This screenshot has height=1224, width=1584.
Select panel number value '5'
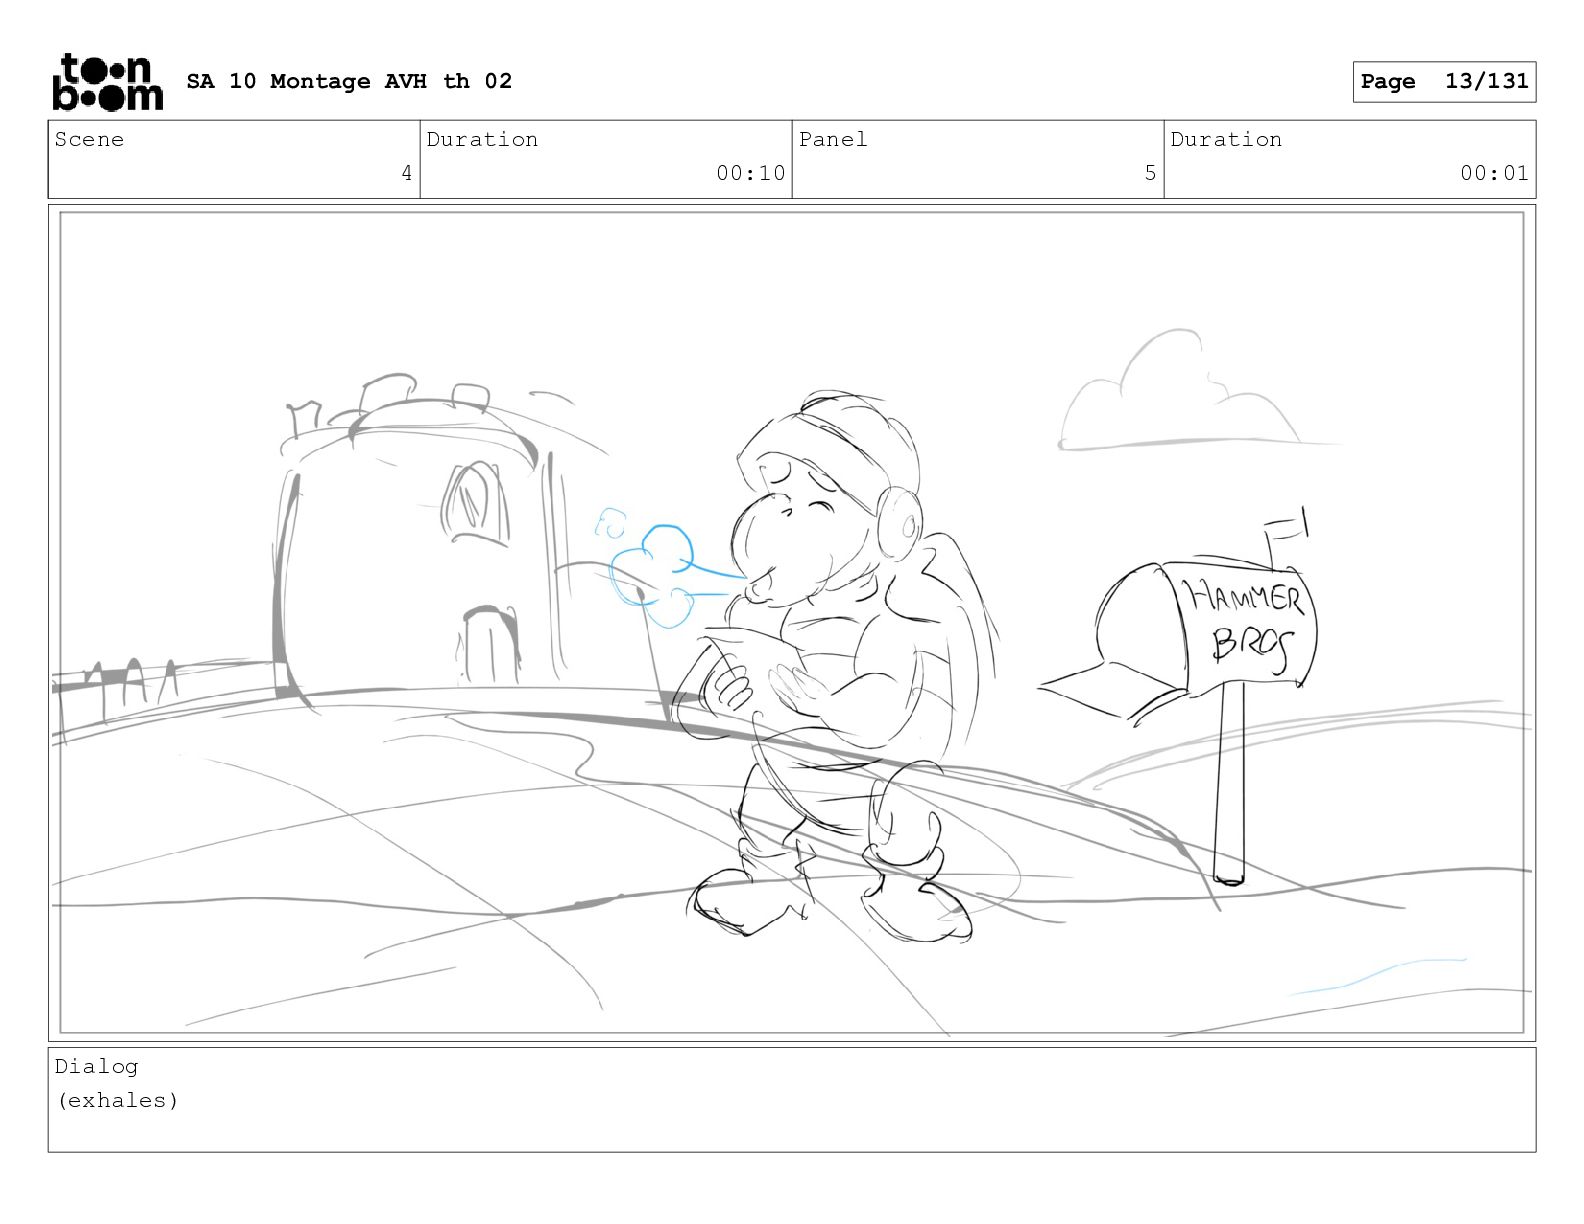pos(1150,174)
